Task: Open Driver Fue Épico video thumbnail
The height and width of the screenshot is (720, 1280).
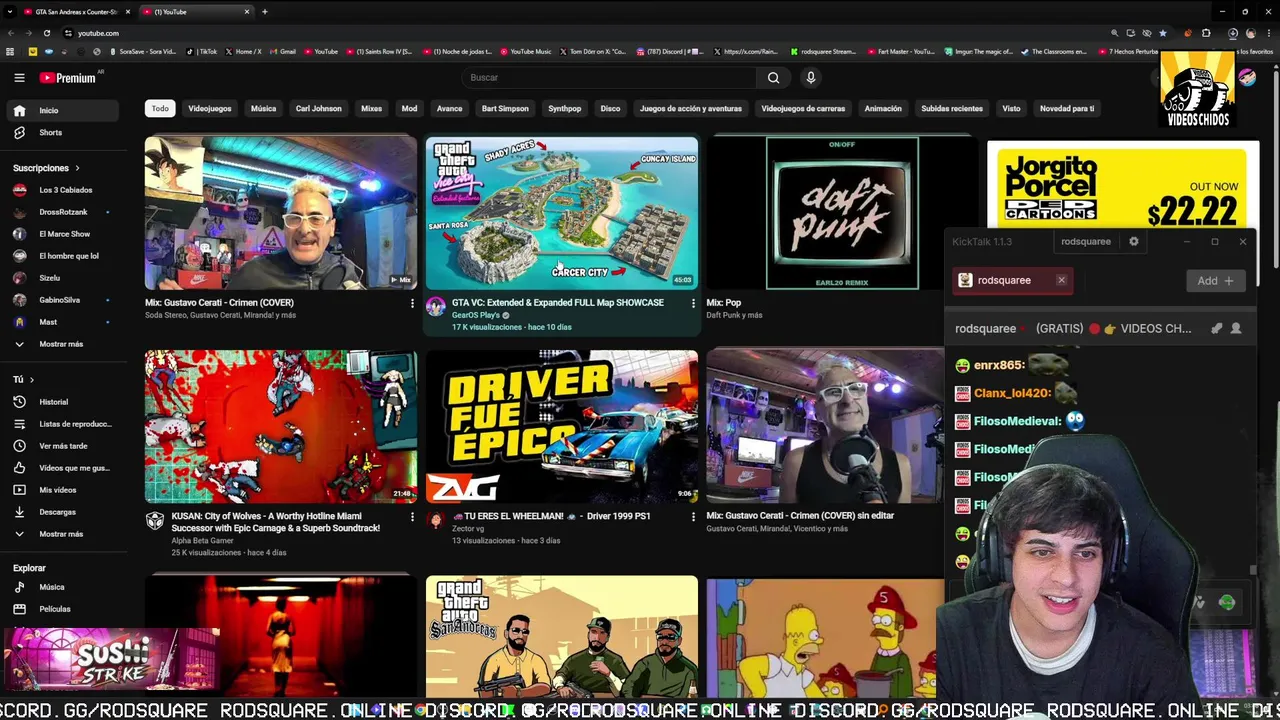Action: pos(562,426)
